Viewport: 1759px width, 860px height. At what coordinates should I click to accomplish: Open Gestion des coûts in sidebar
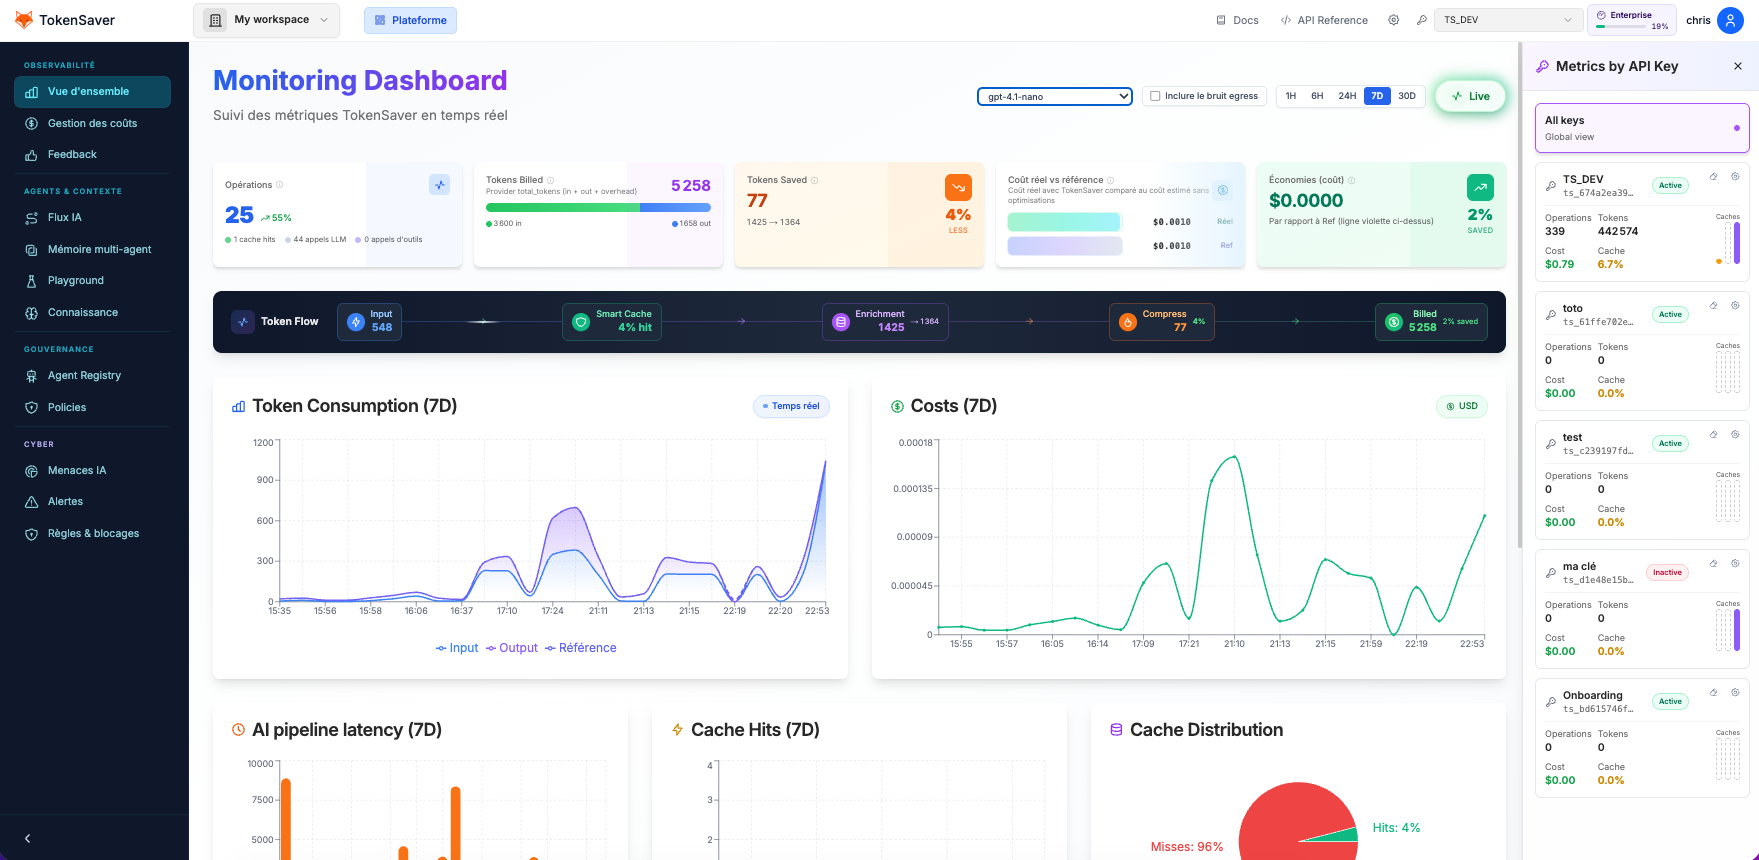(92, 123)
